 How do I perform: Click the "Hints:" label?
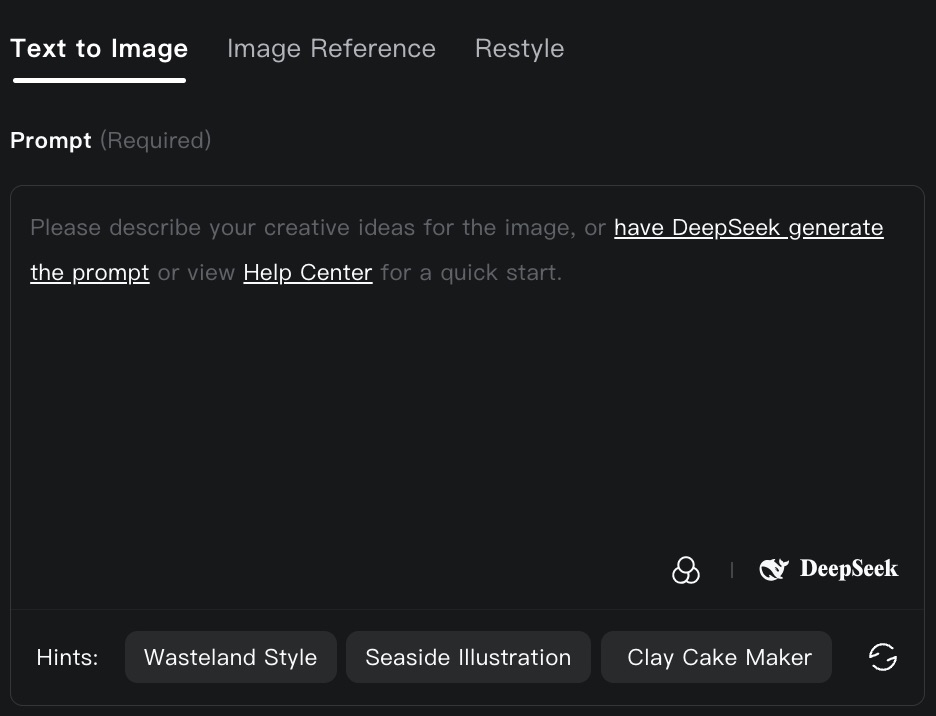(68, 657)
